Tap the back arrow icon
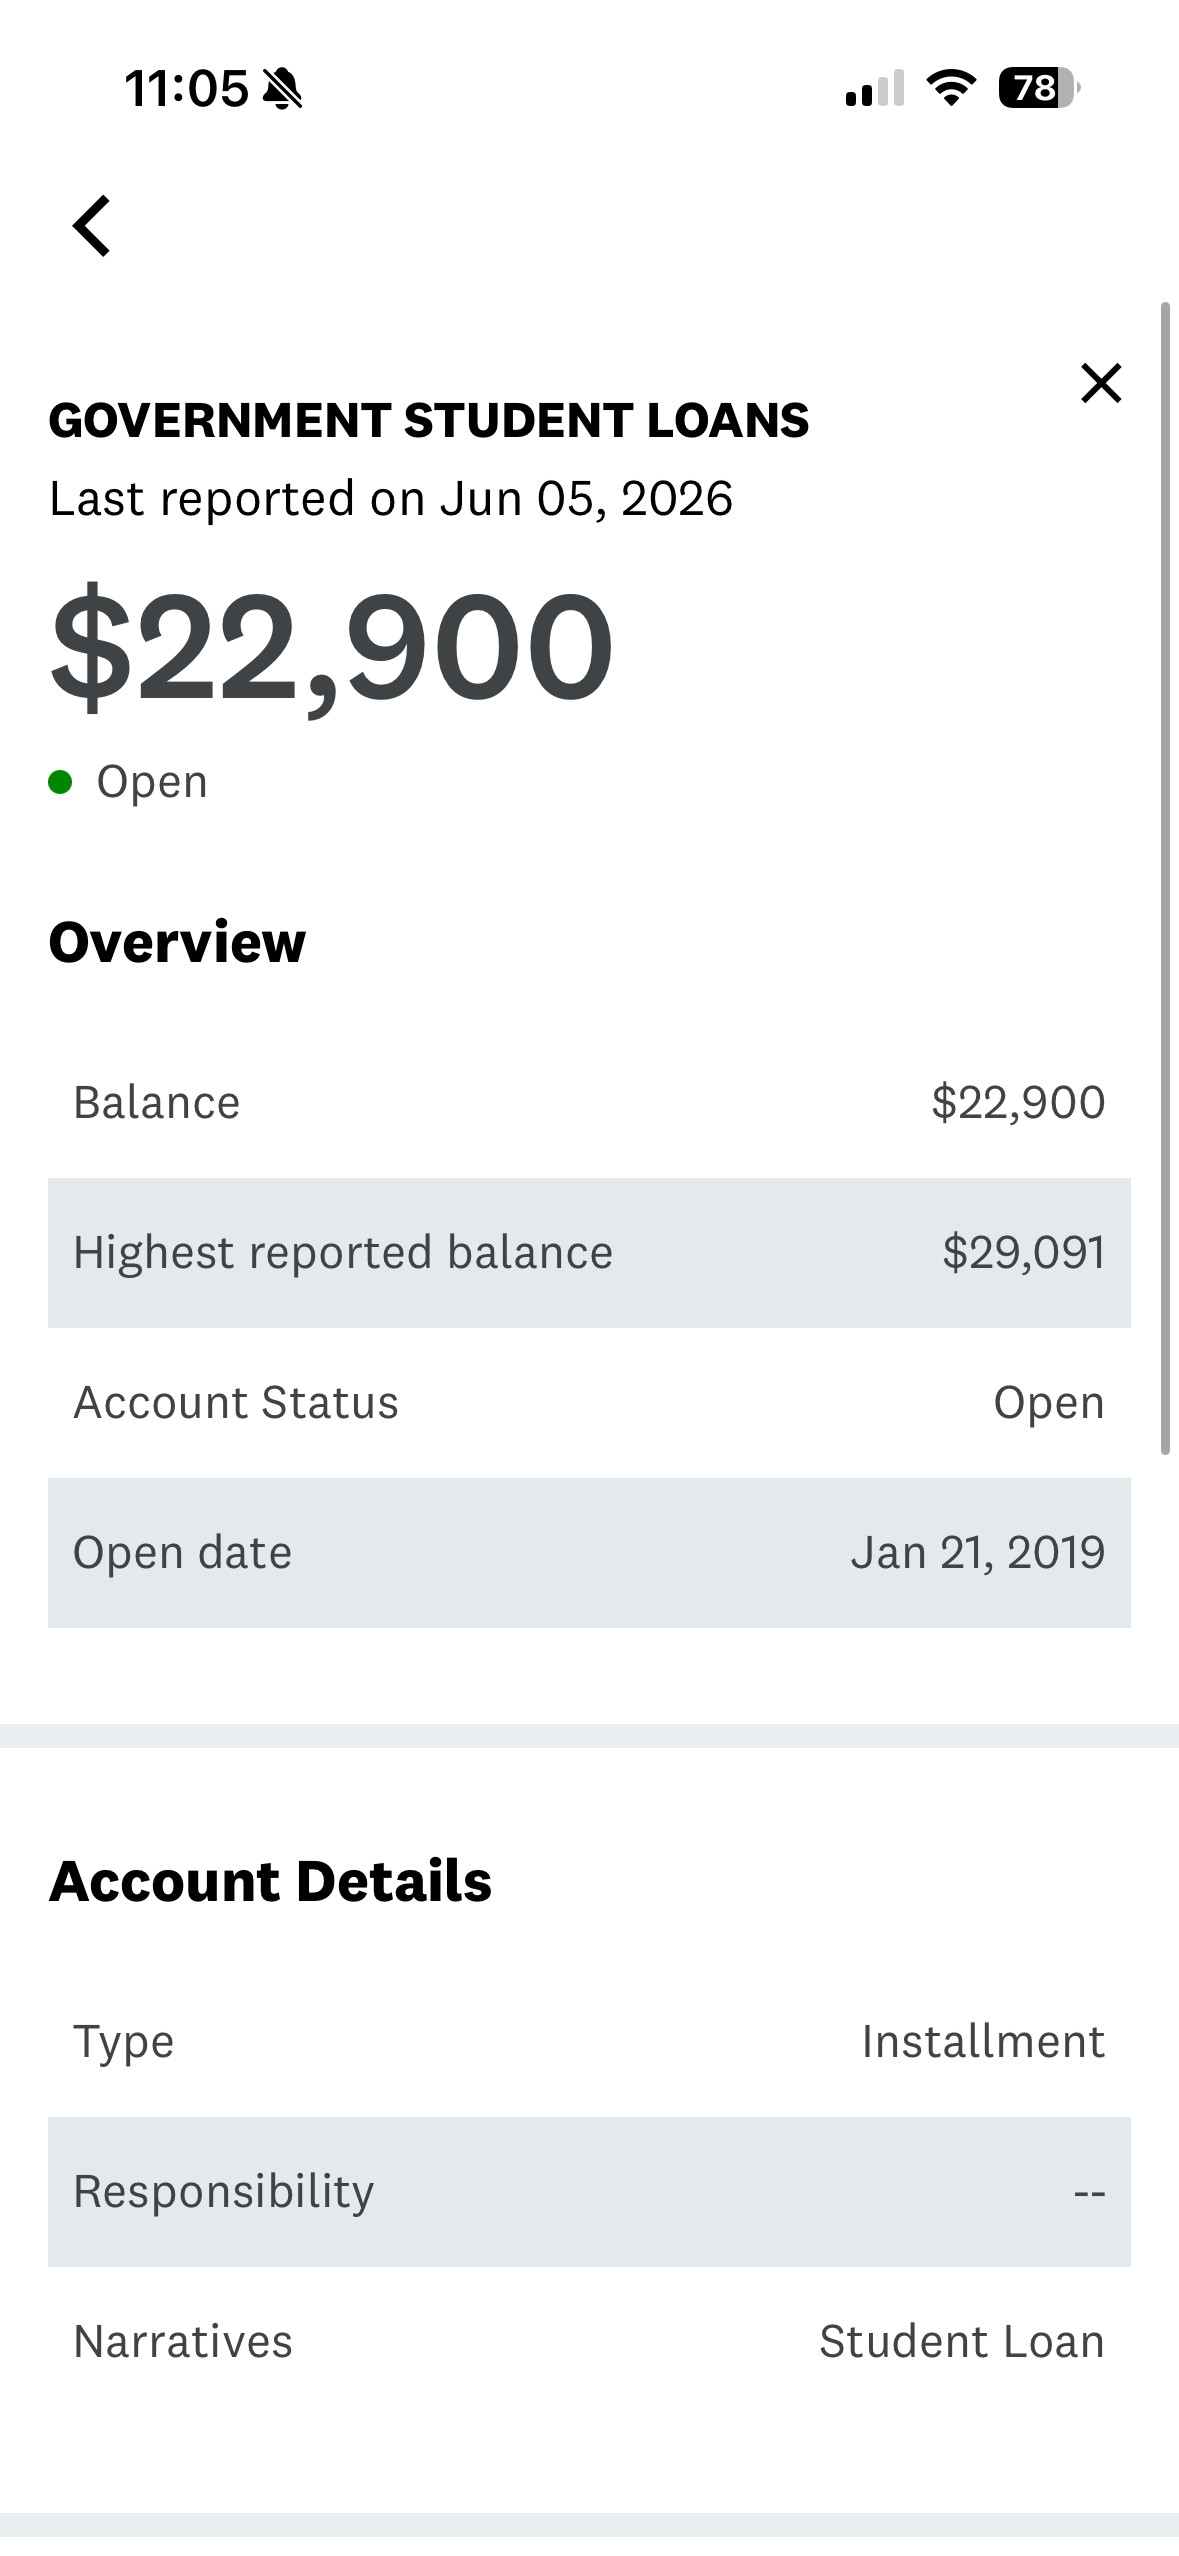Image resolution: width=1179 pixels, height=2556 pixels. (x=91, y=226)
